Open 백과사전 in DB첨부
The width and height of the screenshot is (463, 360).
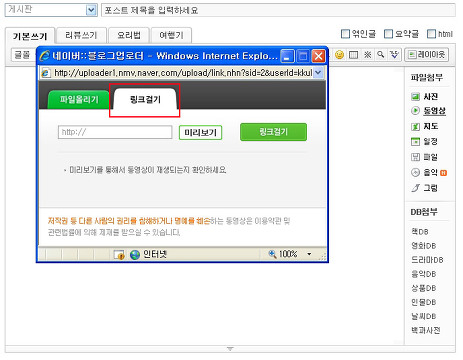426,330
